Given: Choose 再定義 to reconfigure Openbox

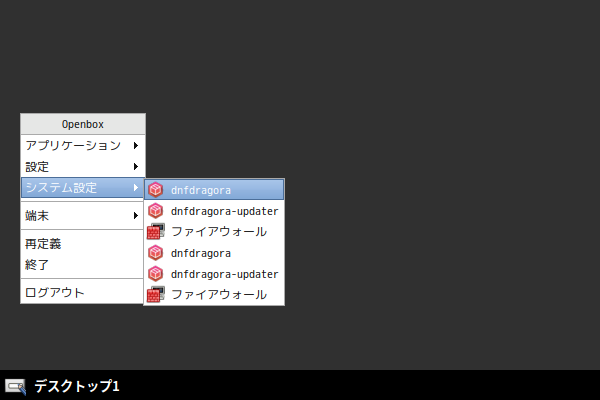Looking at the screenshot, I should click(83, 244).
